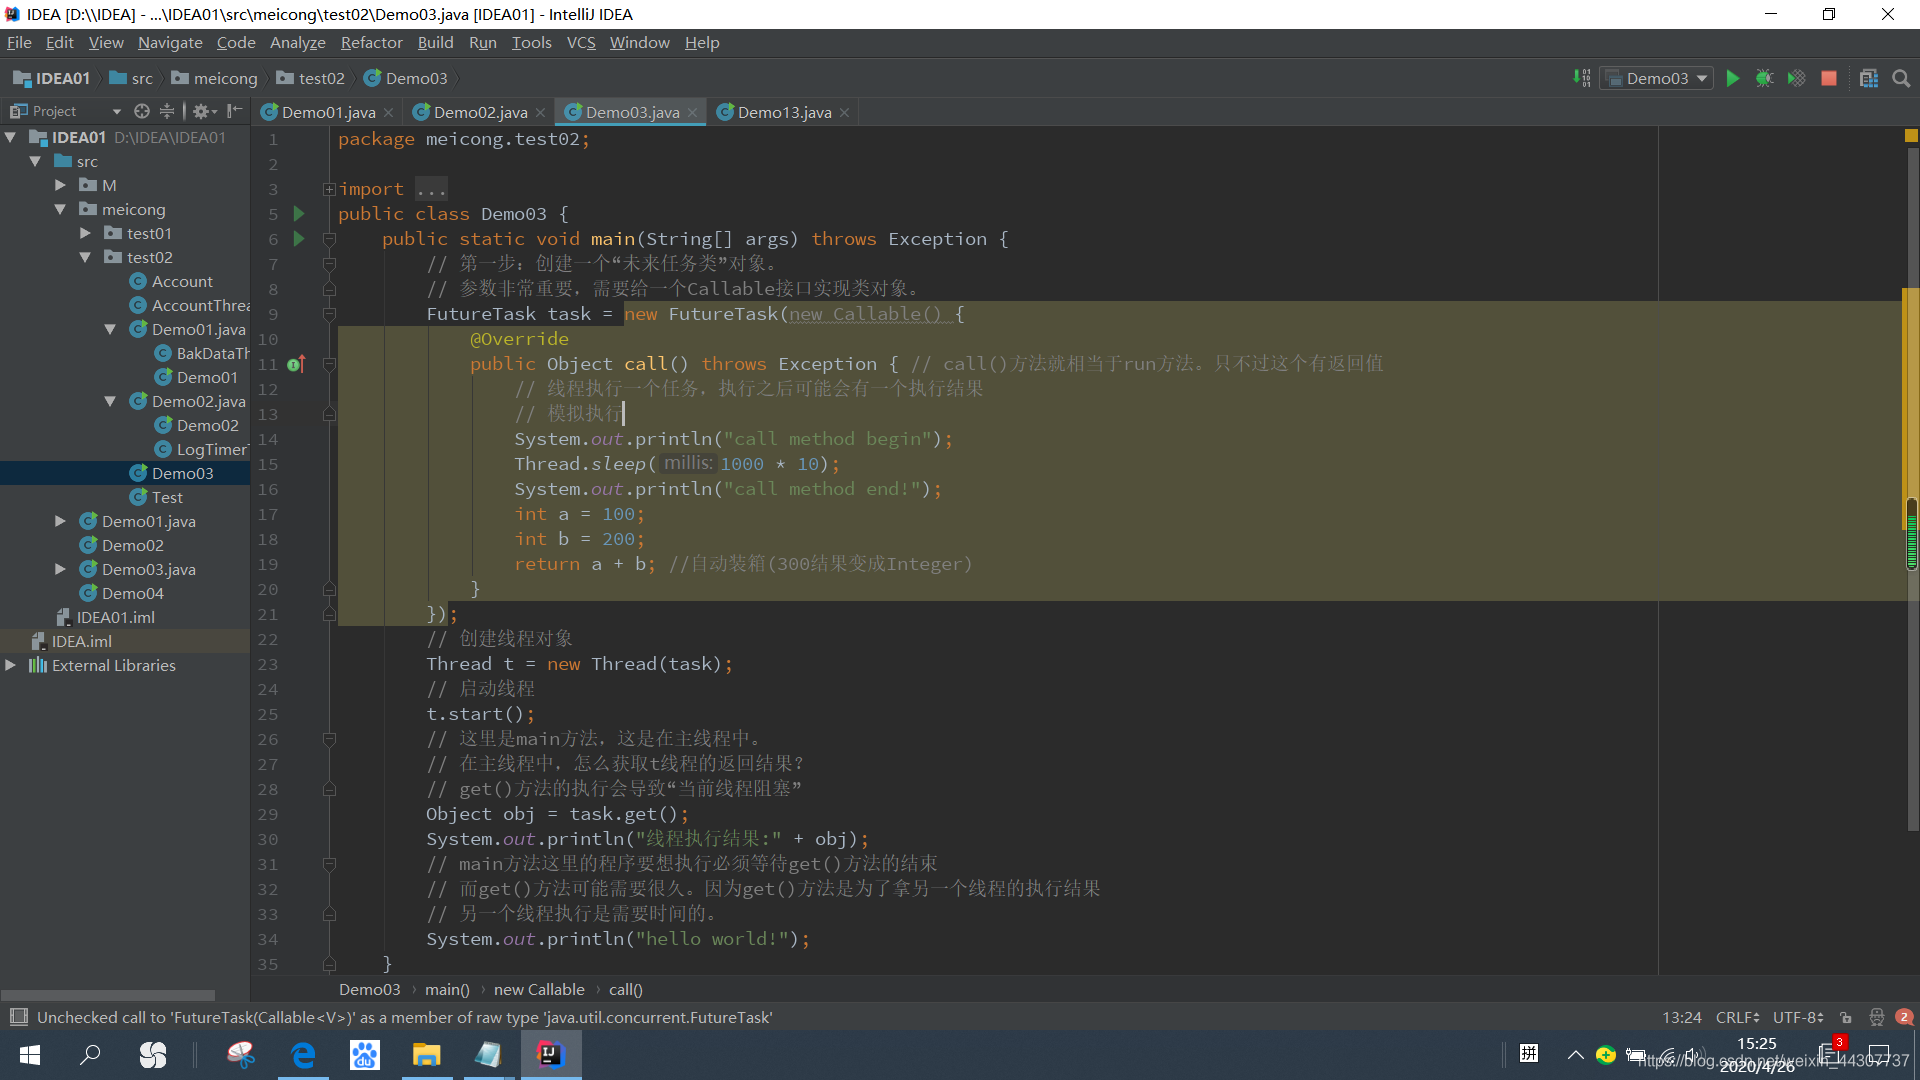Screen dimensions: 1920x1080
Task: Select the Demo03.java tab
Action: pos(634,112)
